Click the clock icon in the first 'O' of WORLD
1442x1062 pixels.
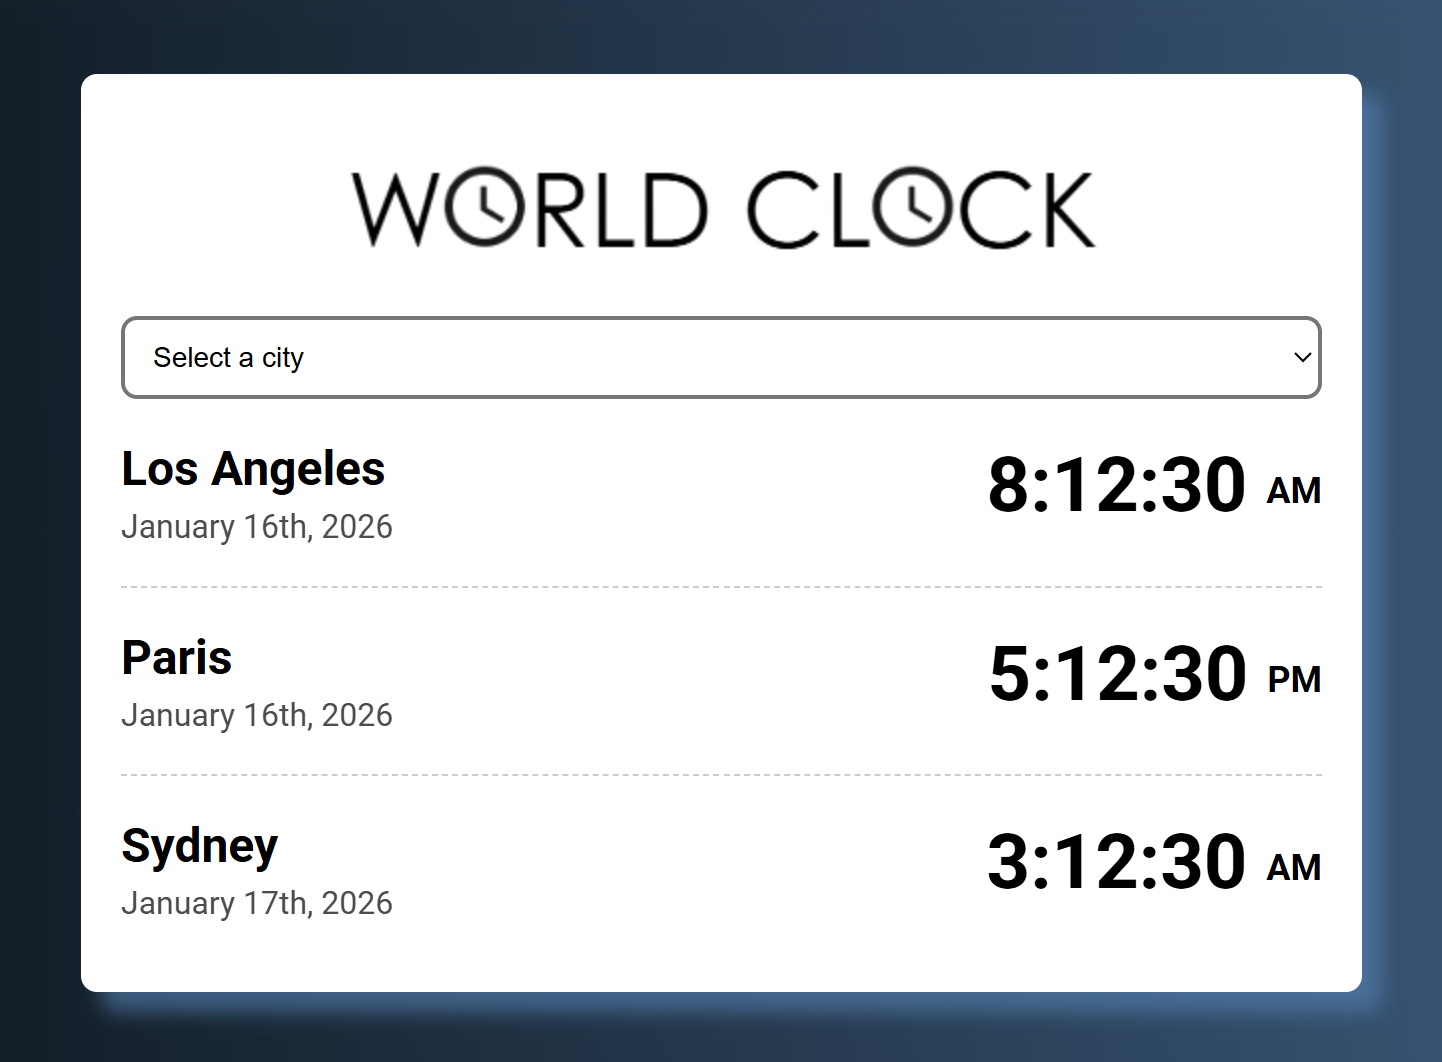pyautogui.click(x=484, y=207)
